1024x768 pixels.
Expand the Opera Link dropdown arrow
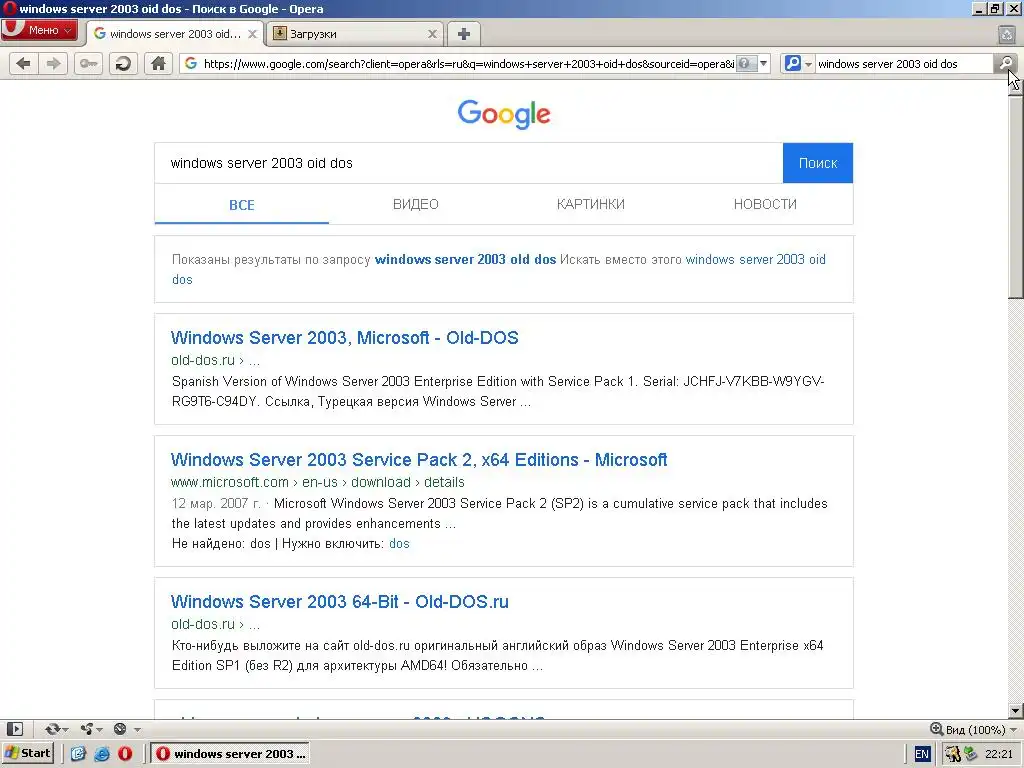(x=65, y=729)
